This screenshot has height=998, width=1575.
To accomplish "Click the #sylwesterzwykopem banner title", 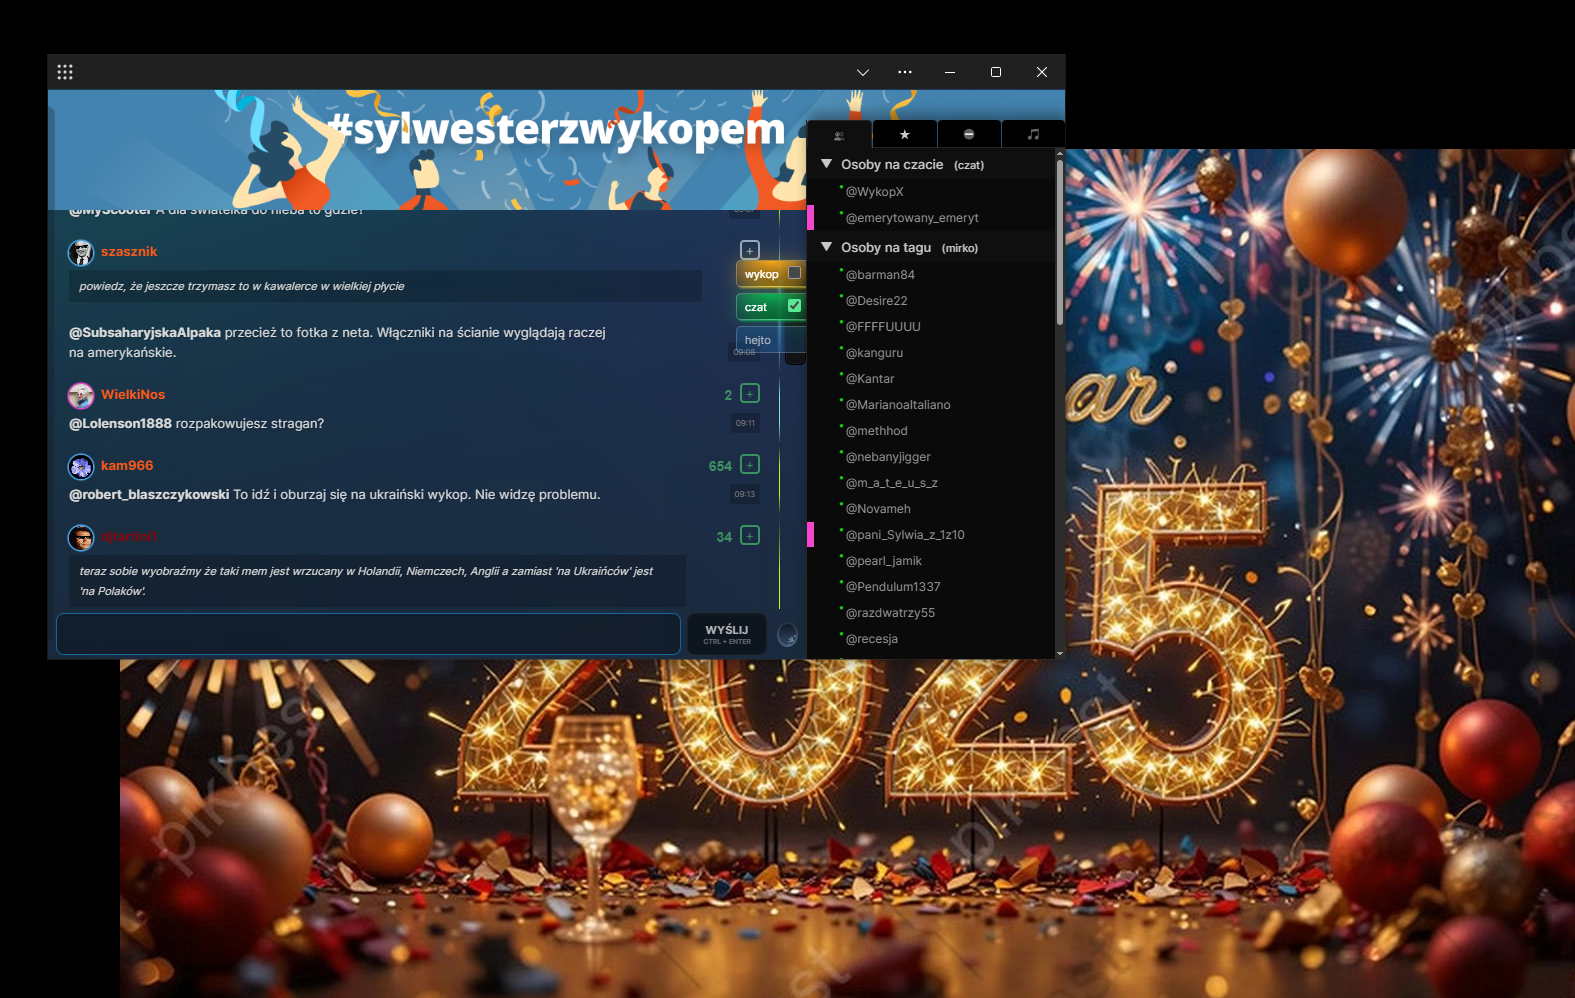I will coord(557,129).
